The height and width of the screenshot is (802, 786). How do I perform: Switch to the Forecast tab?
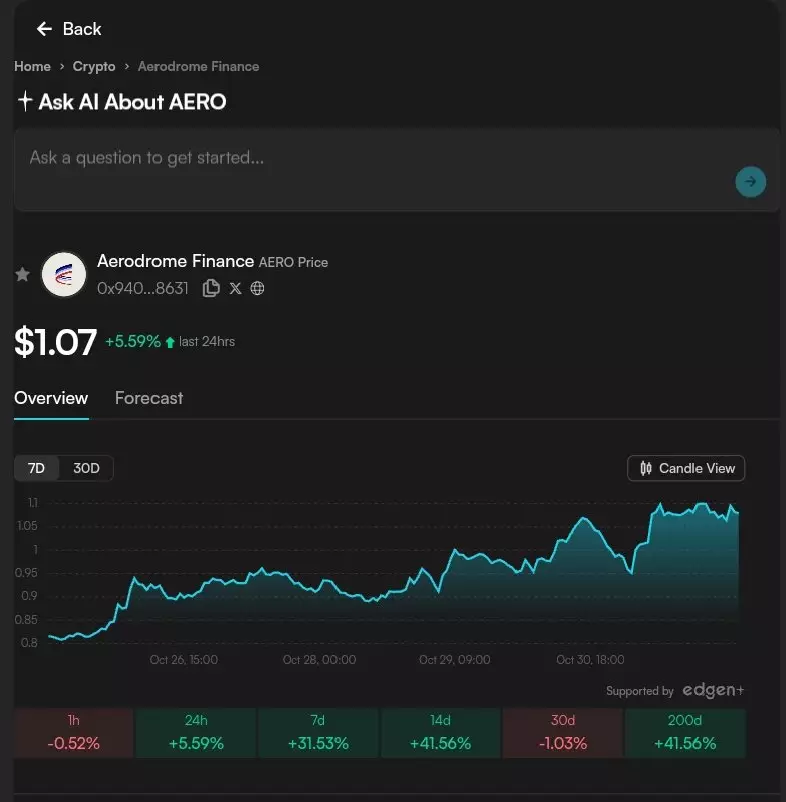149,398
